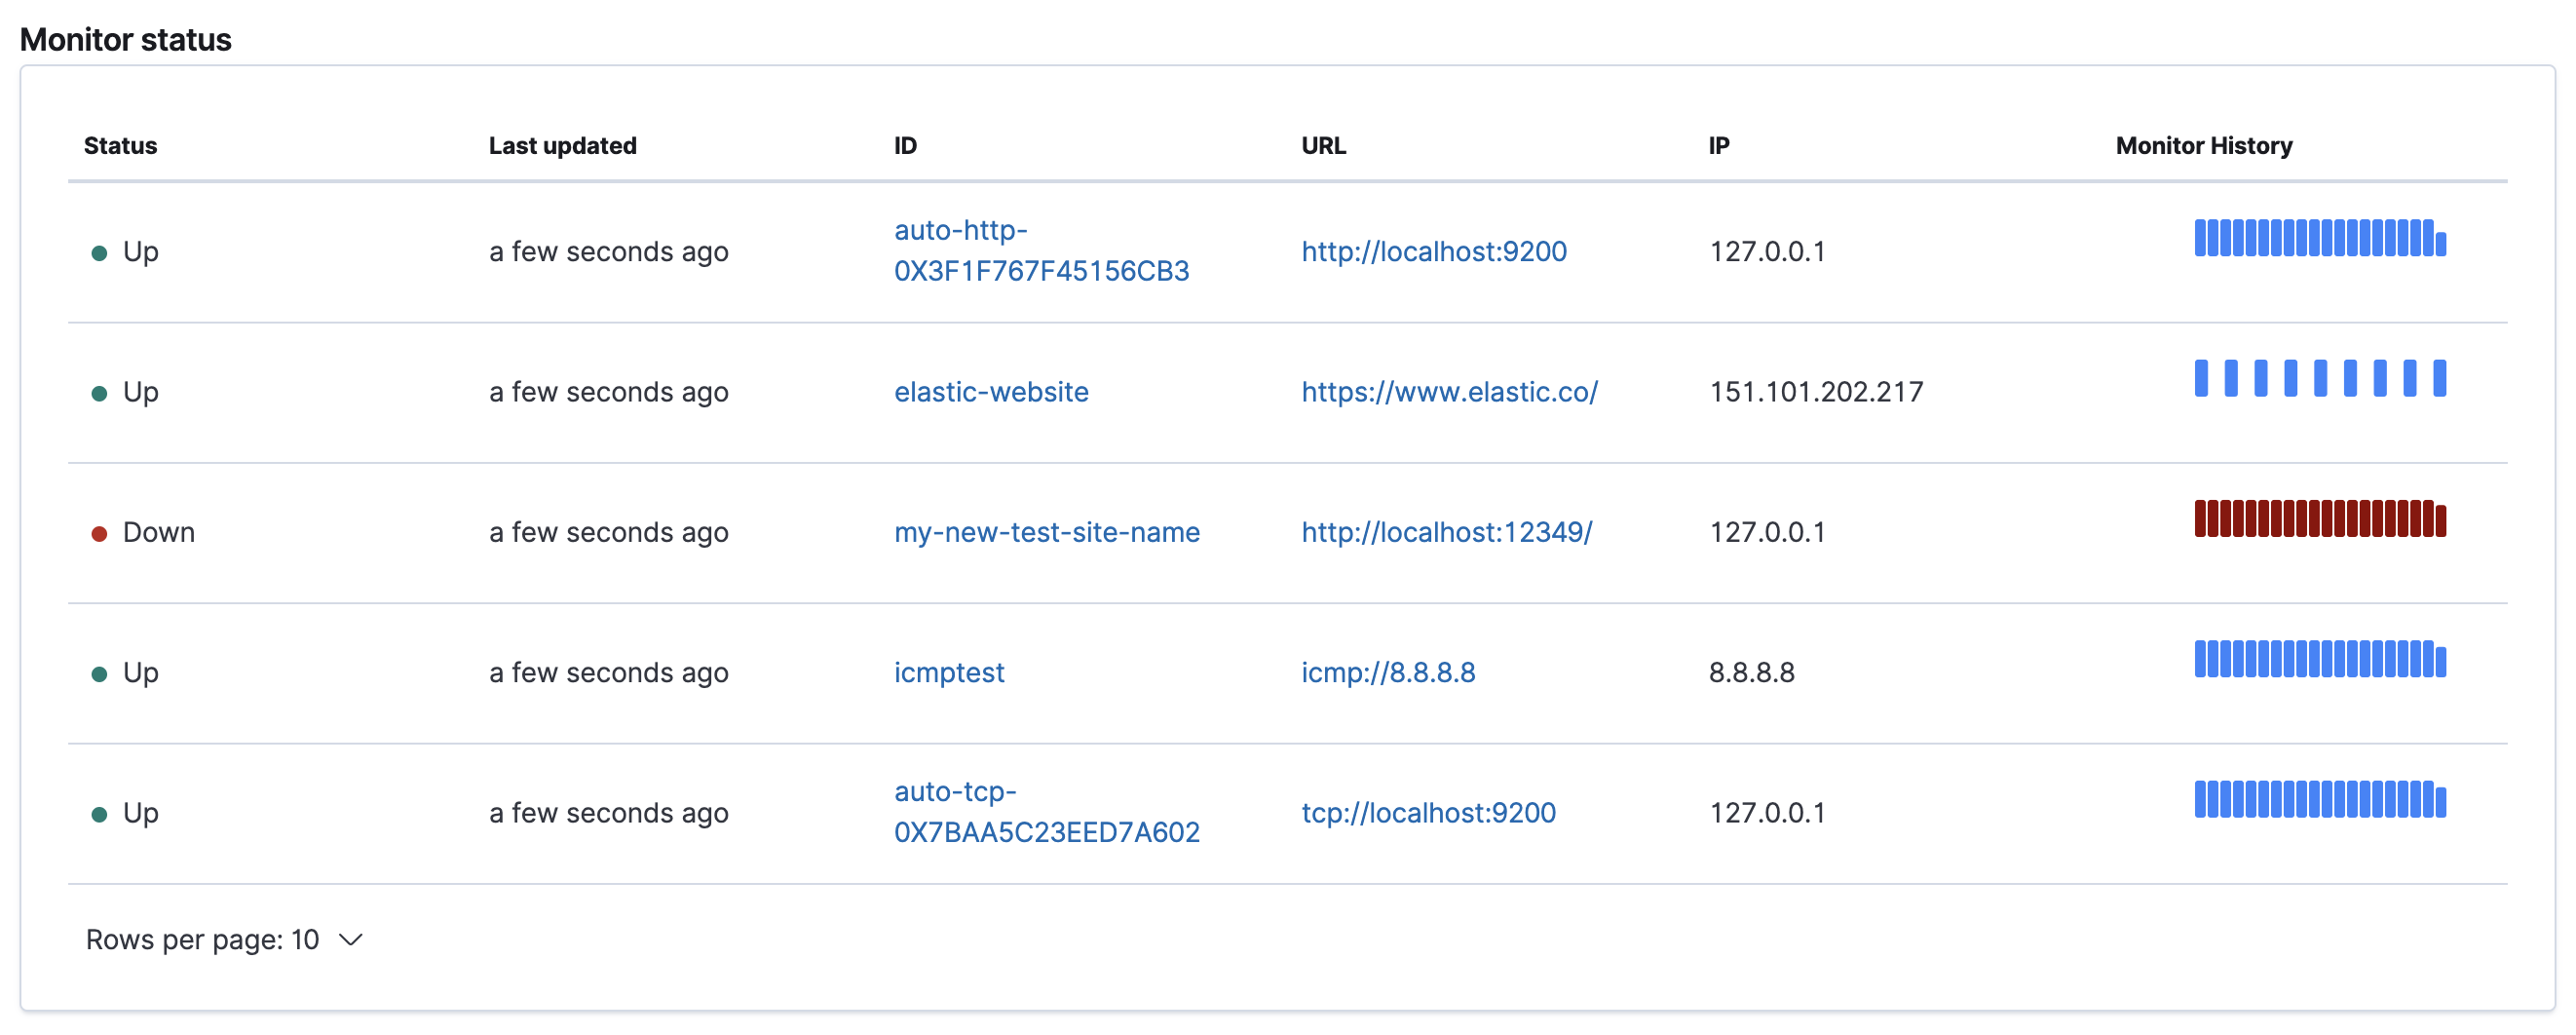Open the elastic-website monitor ID link
Viewport: 2576px width, 1035px height.
[x=991, y=392]
